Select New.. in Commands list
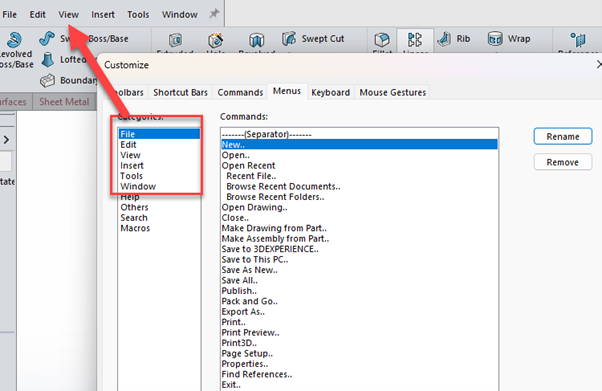Viewport: 602px width, 391px height. point(359,144)
